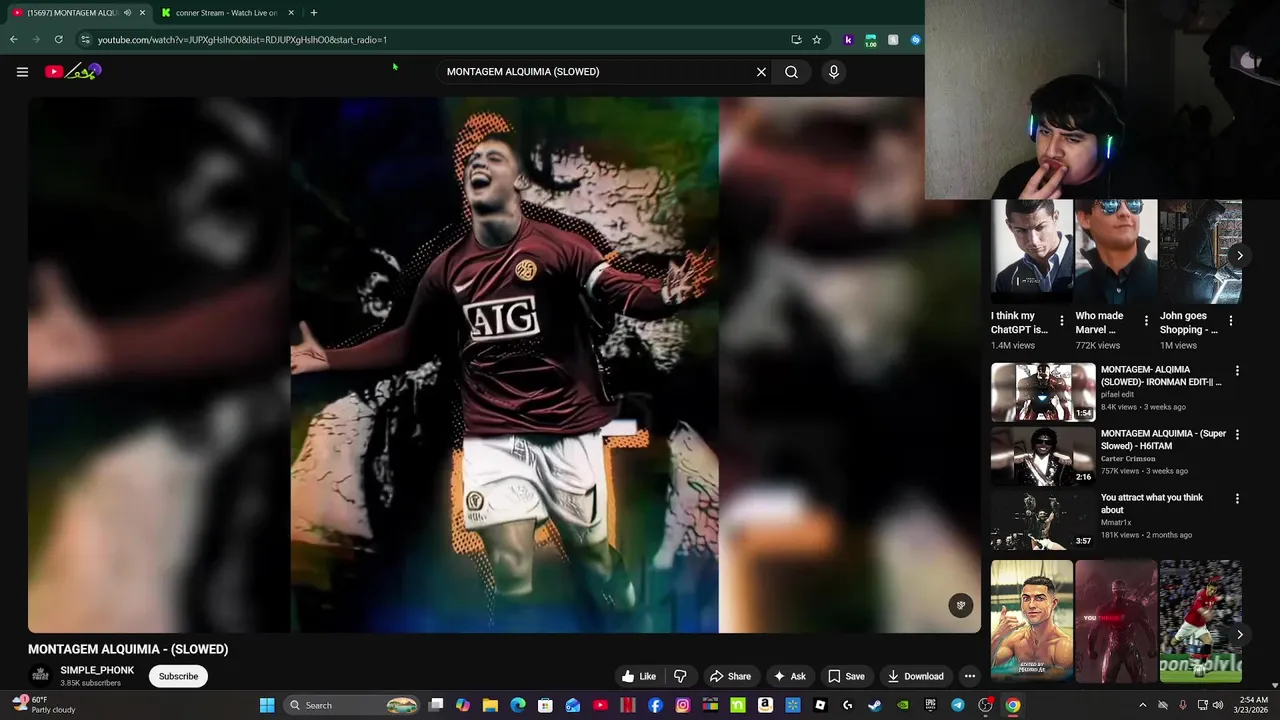1280x720 pixels.
Task: Play the 'Who made Marvel' short thumbnail
Action: 1116,251
